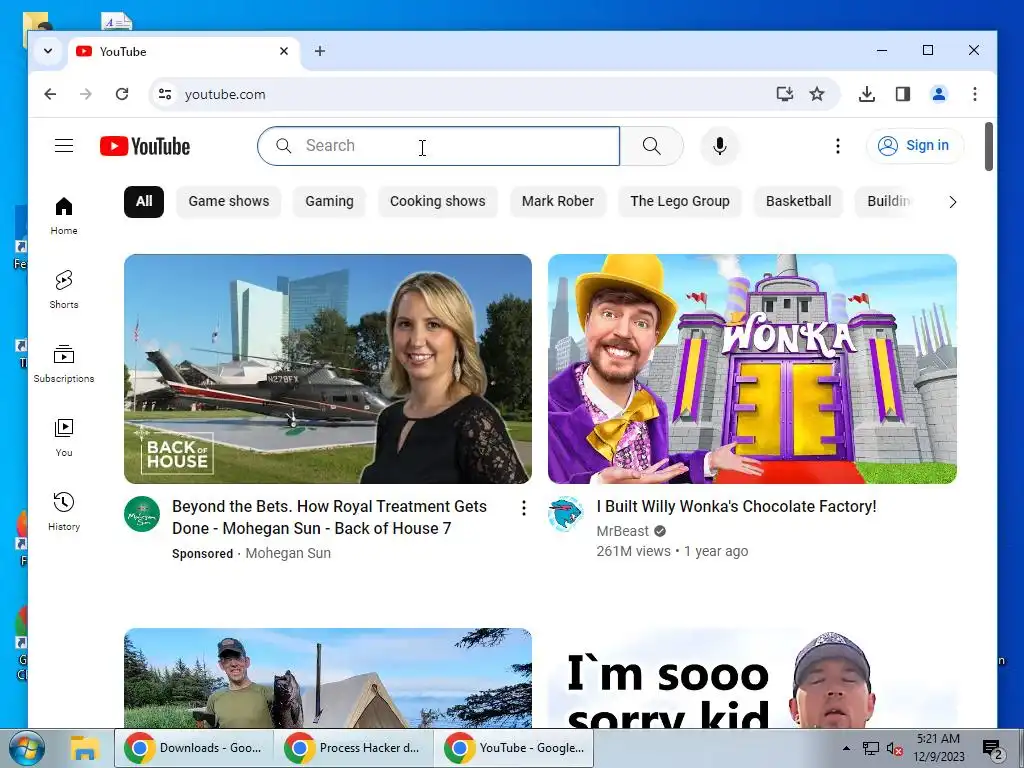Show more category chips with right arrow

(x=953, y=202)
